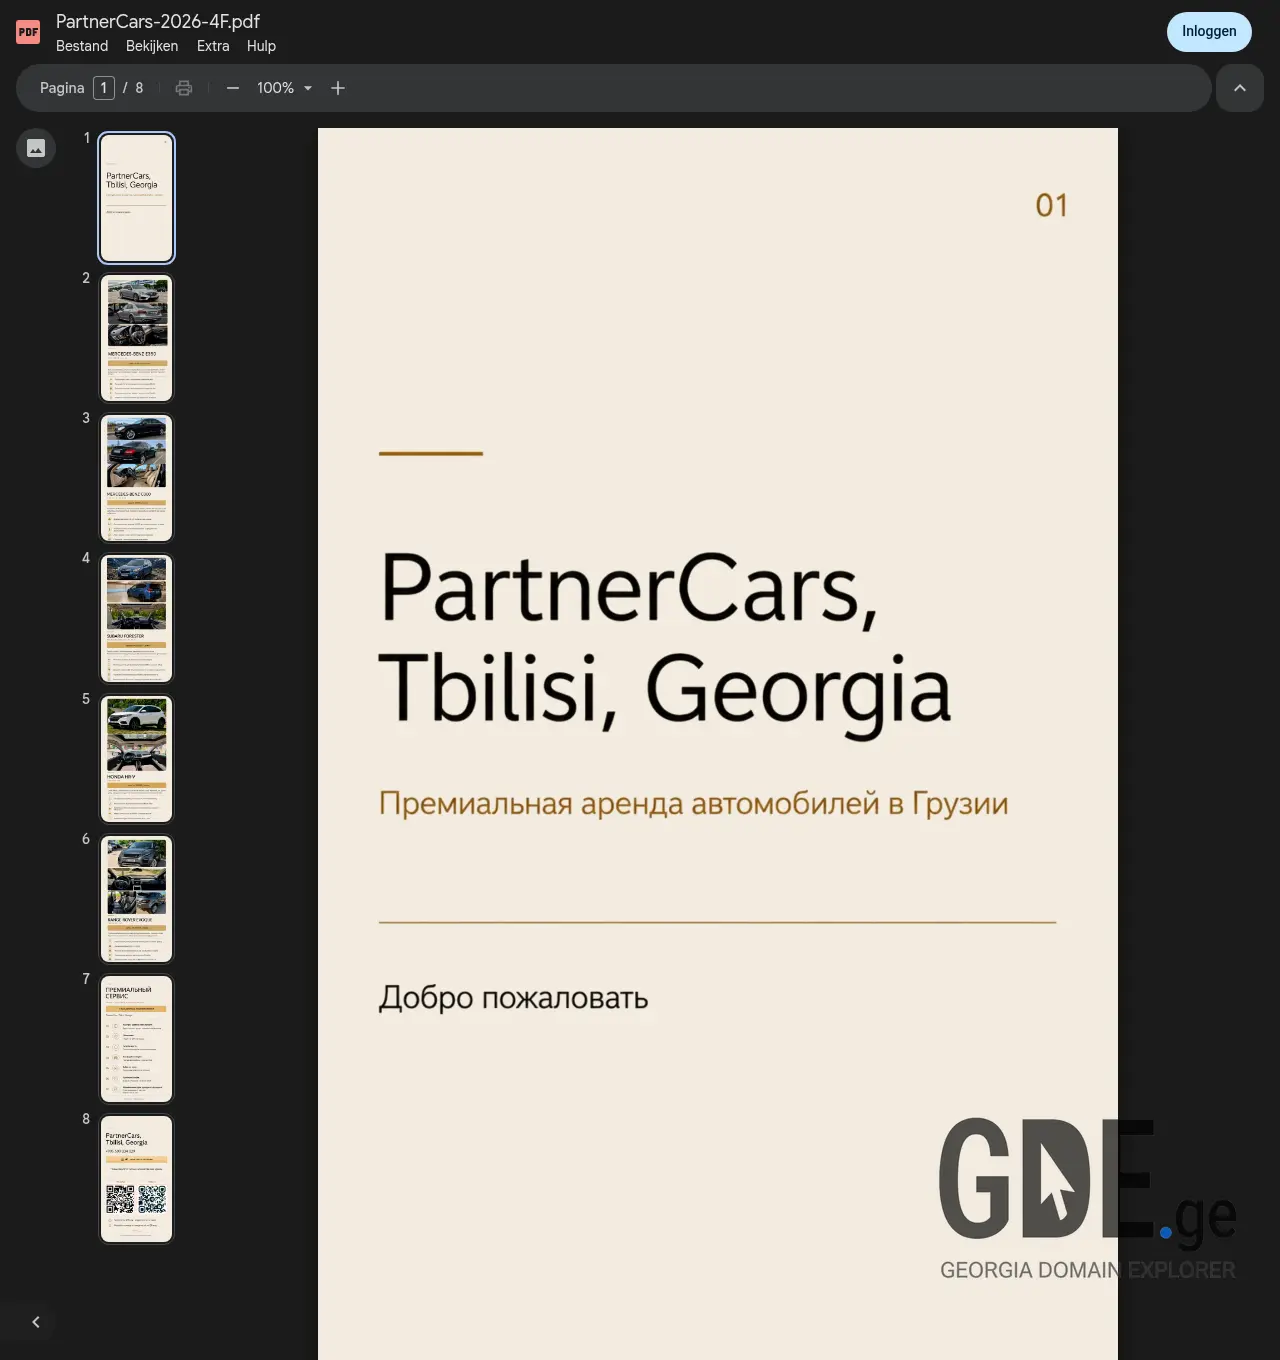Collapse the toolbar with the up chevron
The image size is (1280, 1360).
click(x=1240, y=88)
